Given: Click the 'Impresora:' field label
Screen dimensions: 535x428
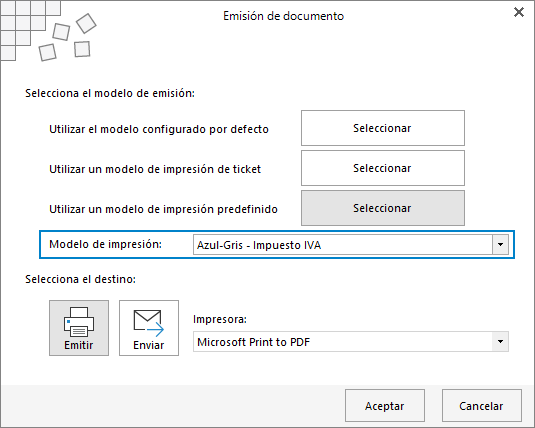Looking at the screenshot, I should click(x=220, y=319).
